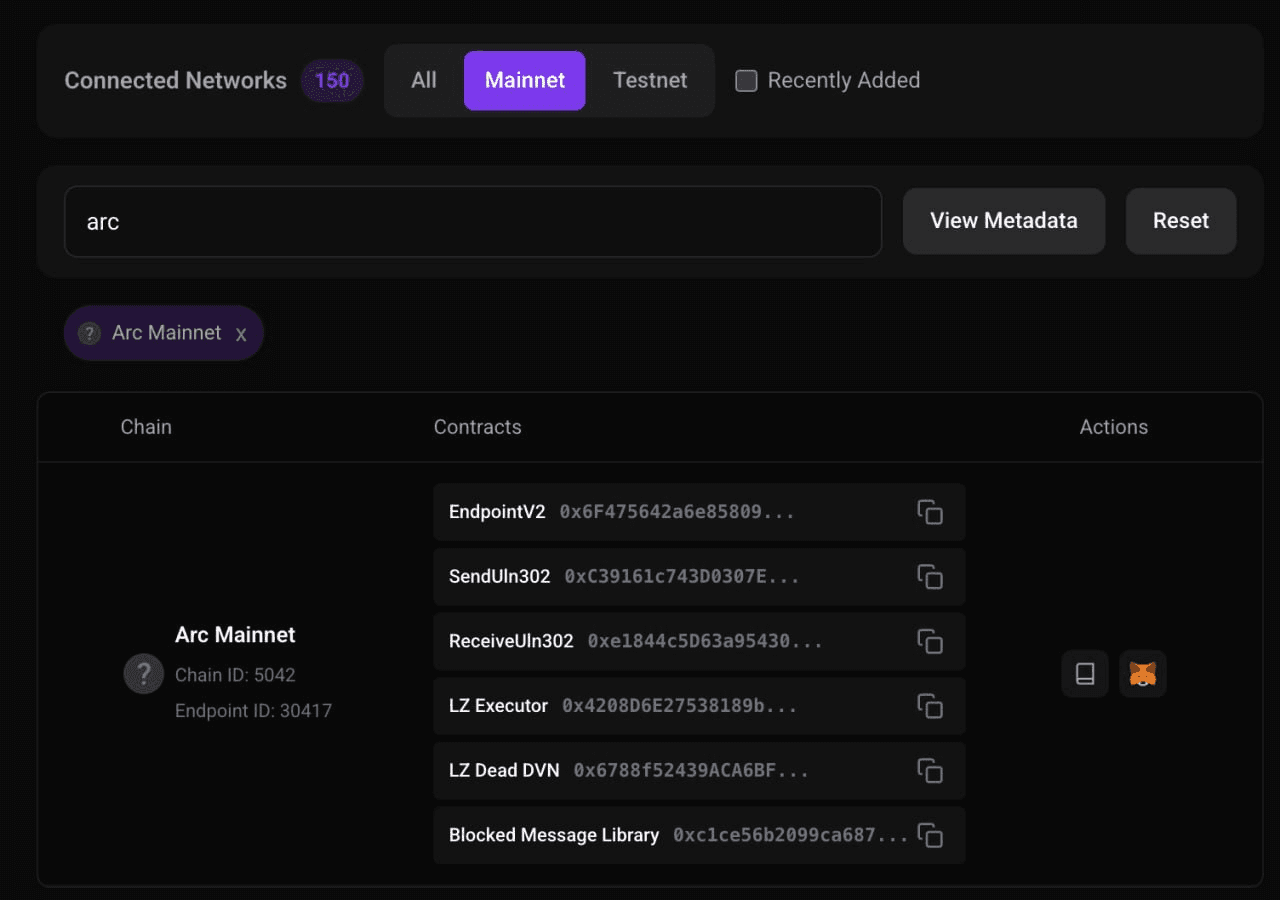
Task: Enable the Recently Added checkbox
Action: (x=746, y=81)
